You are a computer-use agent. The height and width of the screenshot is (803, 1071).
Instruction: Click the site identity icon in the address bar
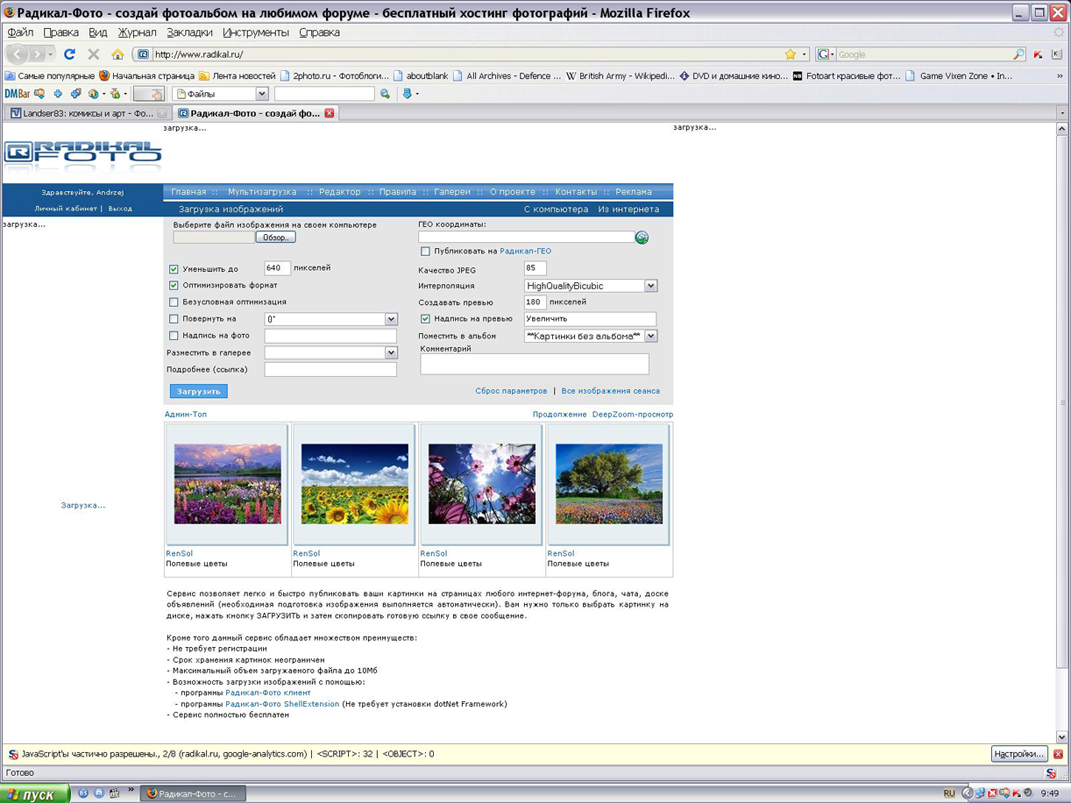[x=143, y=54]
